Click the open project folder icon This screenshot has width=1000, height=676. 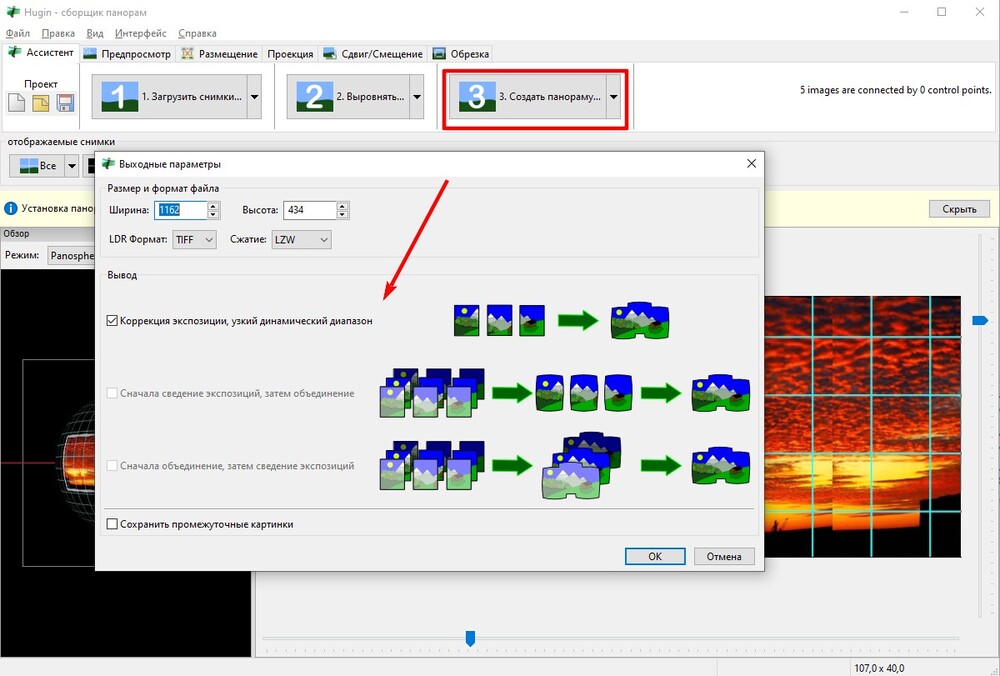41,103
